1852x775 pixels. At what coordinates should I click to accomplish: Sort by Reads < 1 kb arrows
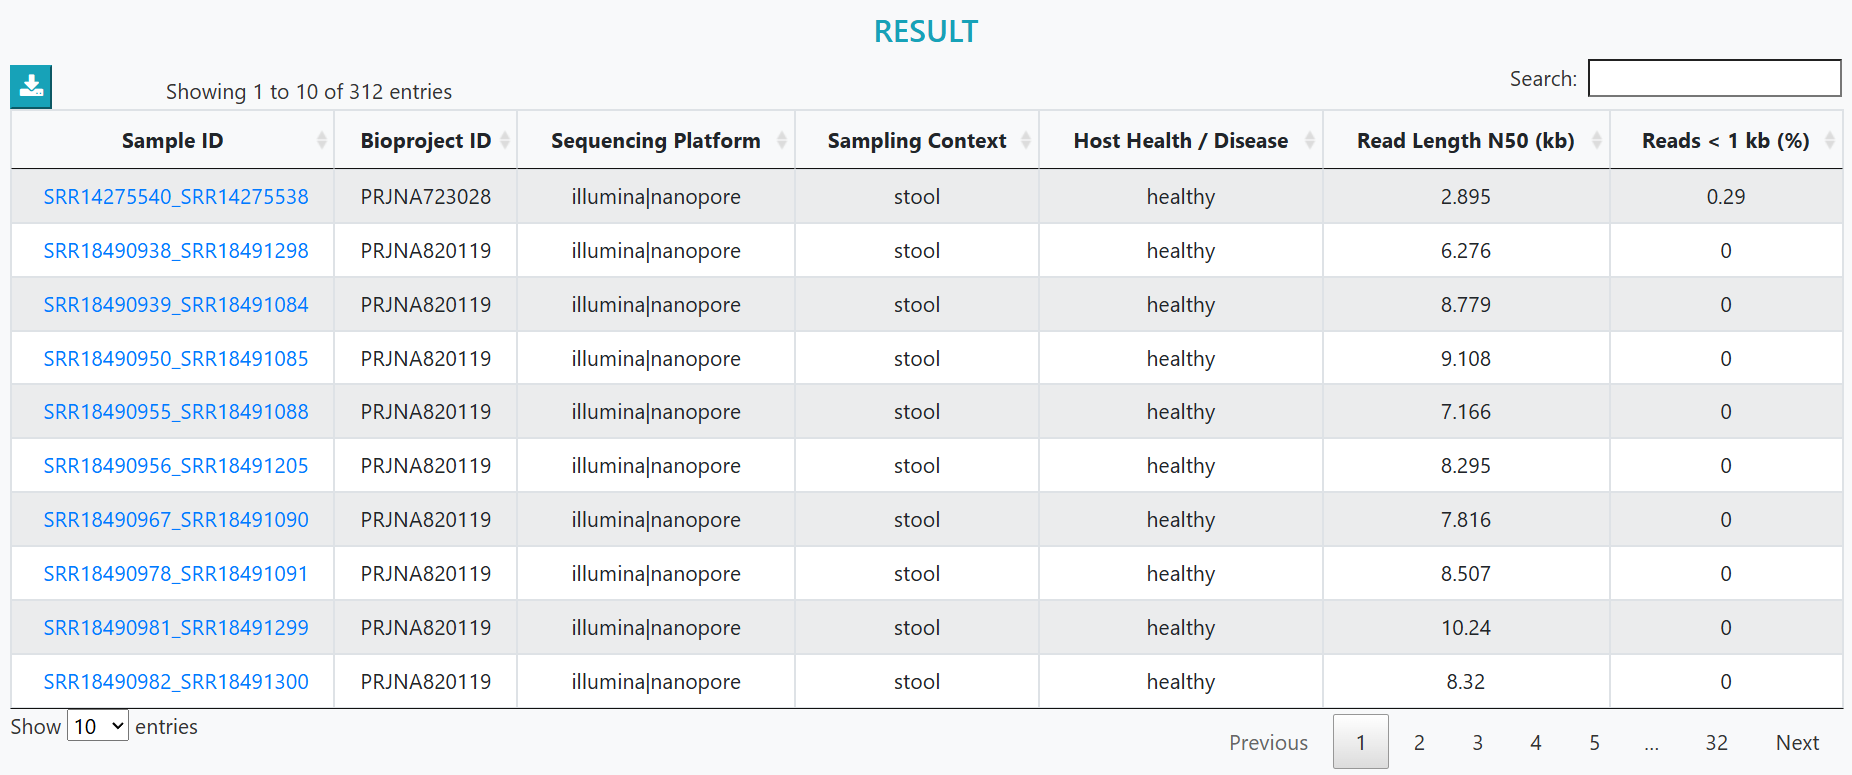1830,141
